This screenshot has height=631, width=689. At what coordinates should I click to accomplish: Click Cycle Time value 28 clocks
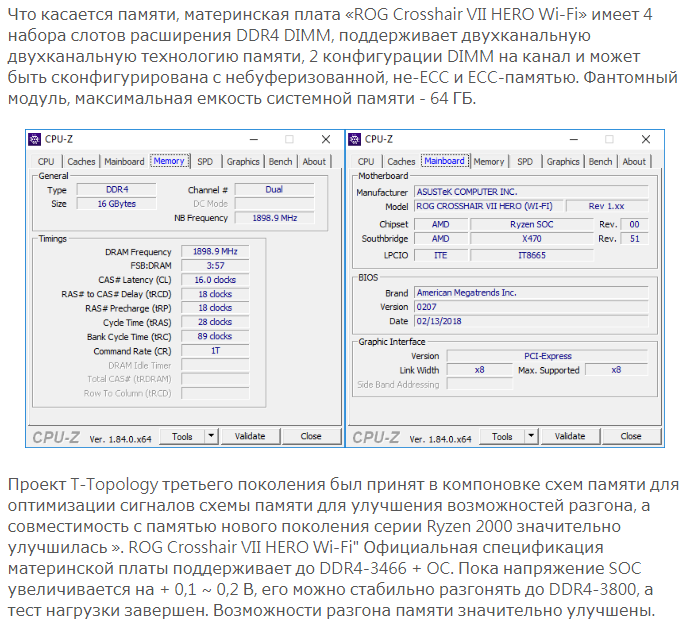(x=215, y=322)
